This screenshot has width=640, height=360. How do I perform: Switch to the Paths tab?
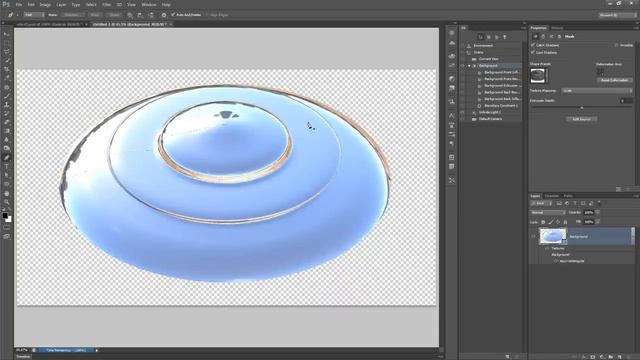568,196
